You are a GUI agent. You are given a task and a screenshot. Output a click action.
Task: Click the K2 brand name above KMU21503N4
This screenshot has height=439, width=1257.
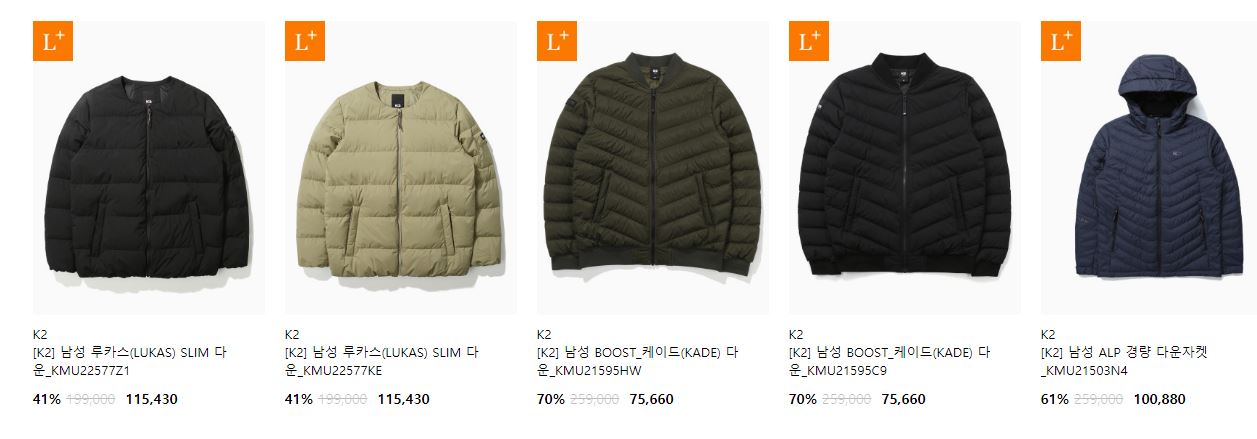coord(1048,335)
